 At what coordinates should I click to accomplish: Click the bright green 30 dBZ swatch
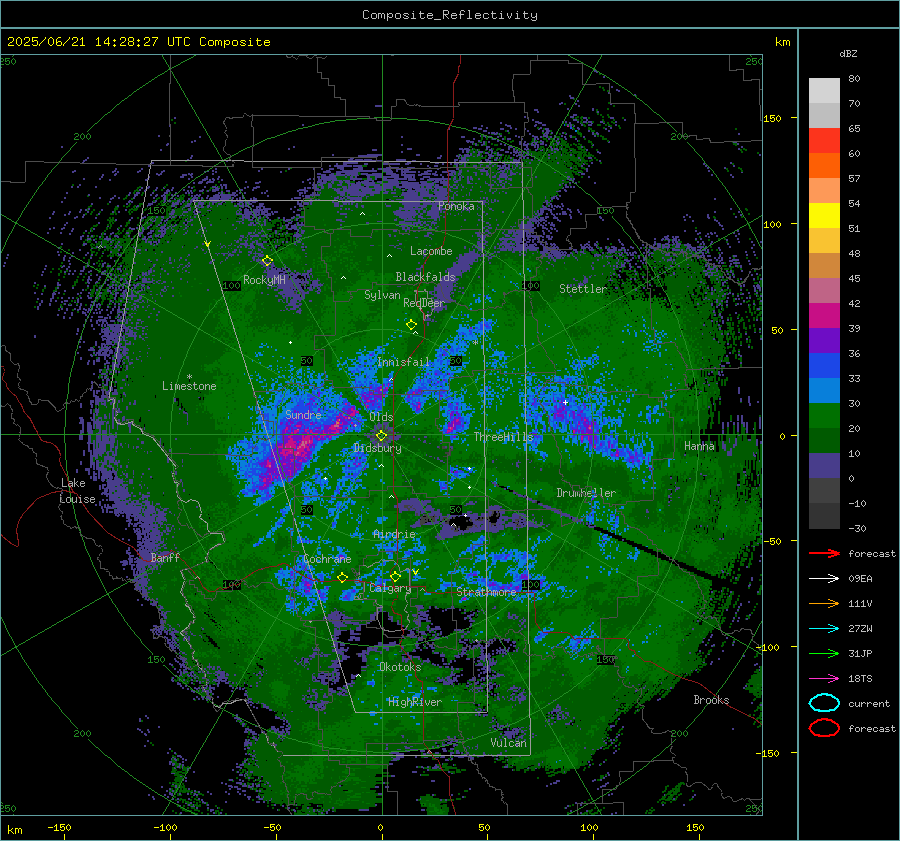click(824, 416)
